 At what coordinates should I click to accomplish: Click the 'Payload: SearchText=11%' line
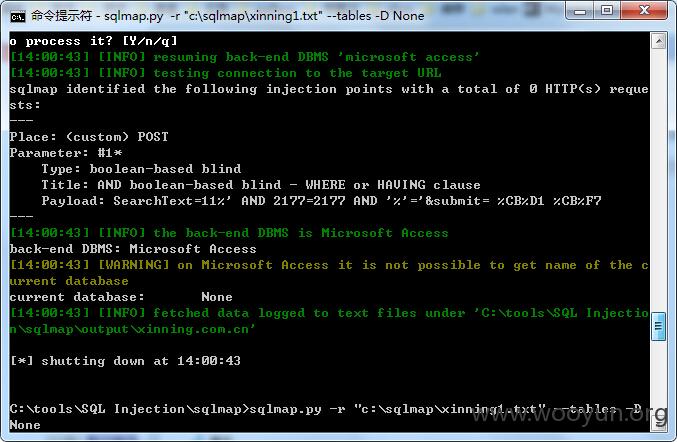pyautogui.click(x=321, y=201)
